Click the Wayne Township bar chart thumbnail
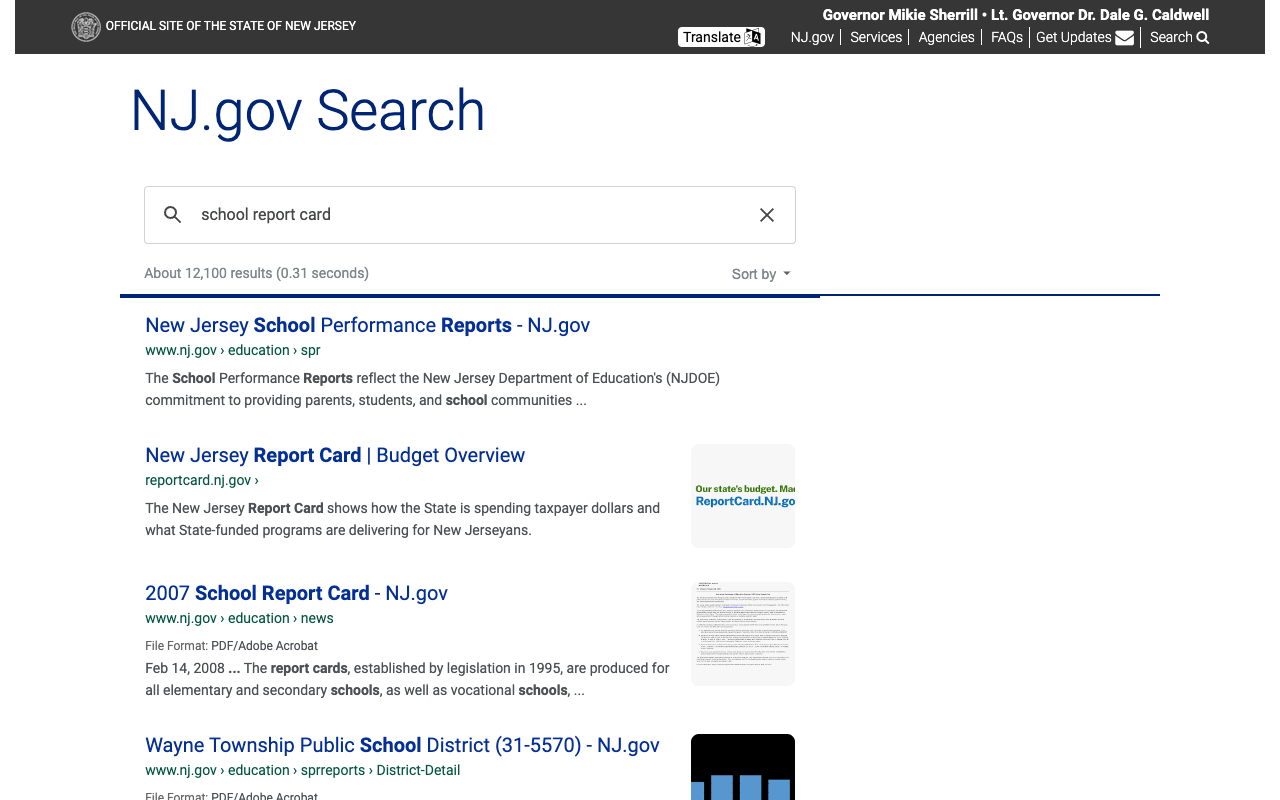 click(743, 767)
